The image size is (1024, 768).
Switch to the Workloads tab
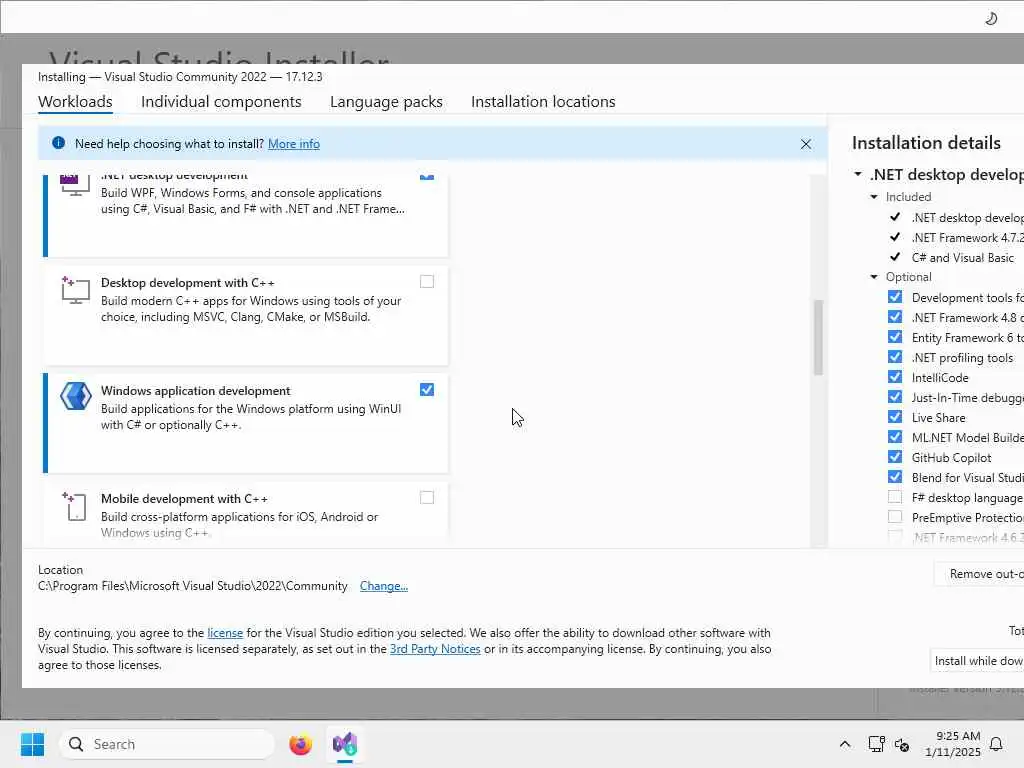75,102
